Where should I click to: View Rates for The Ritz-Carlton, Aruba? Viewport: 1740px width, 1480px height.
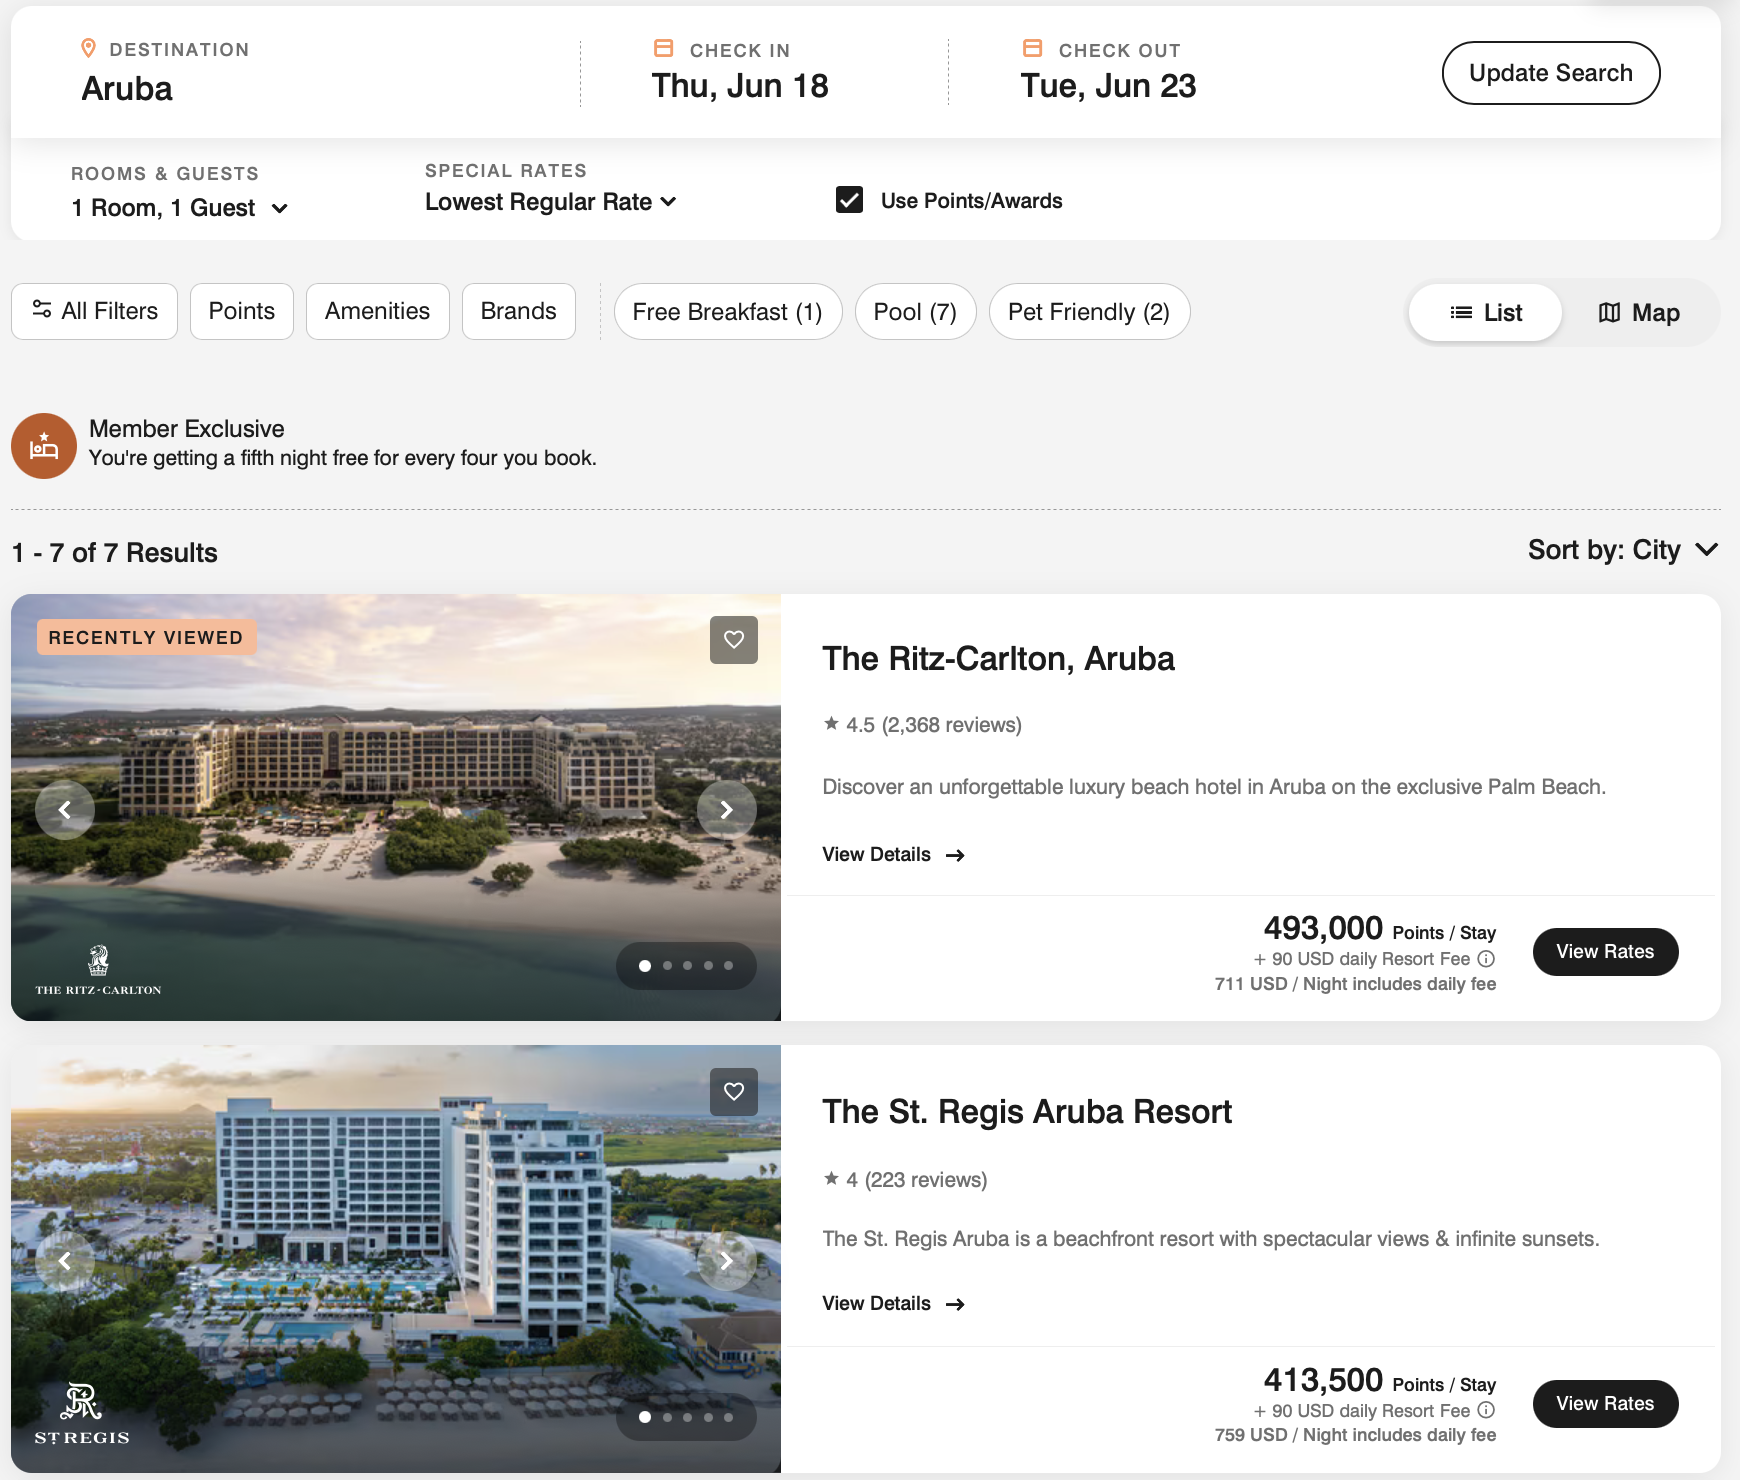[1605, 952]
